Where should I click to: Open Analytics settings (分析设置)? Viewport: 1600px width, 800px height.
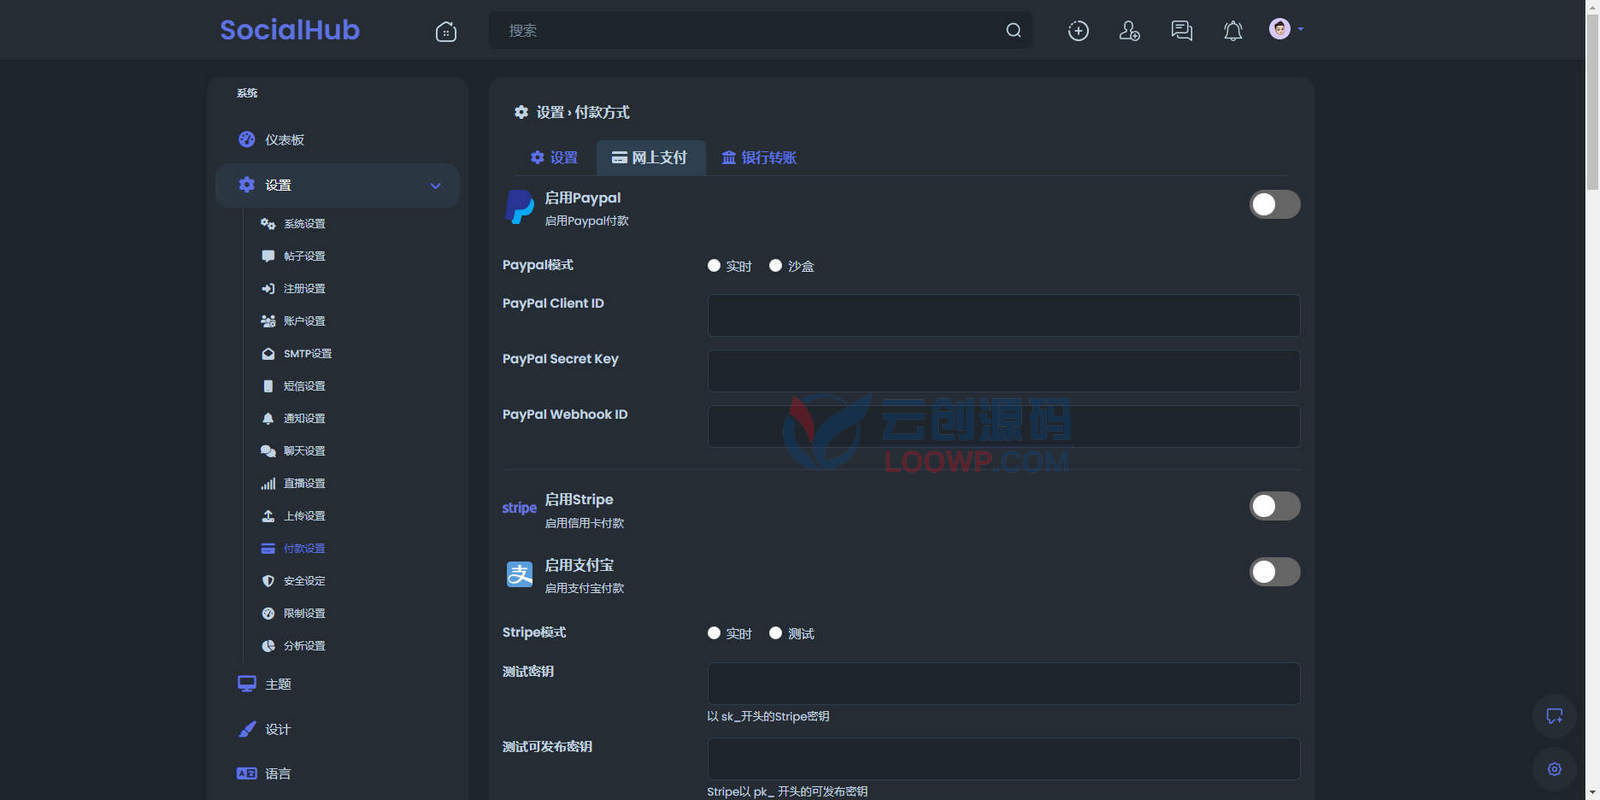304,646
